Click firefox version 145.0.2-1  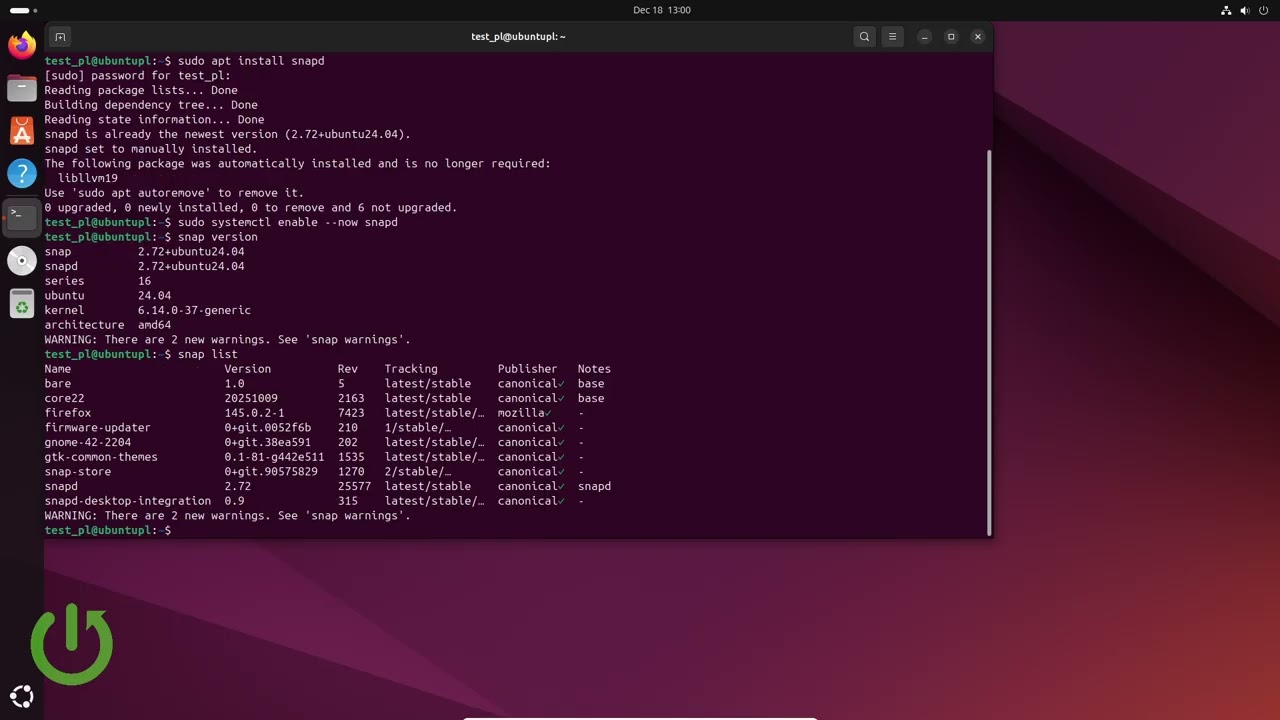254,413
